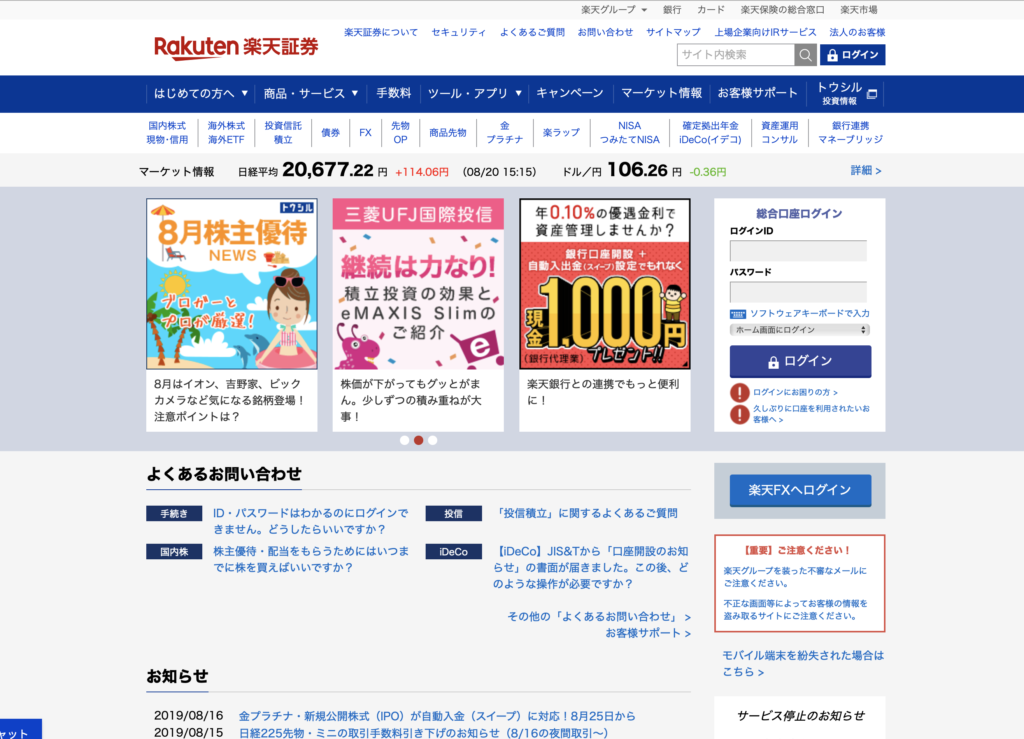Open the 金プラチナ・新規公開株式 news link
1024x739 pixels.
[x=437, y=716]
